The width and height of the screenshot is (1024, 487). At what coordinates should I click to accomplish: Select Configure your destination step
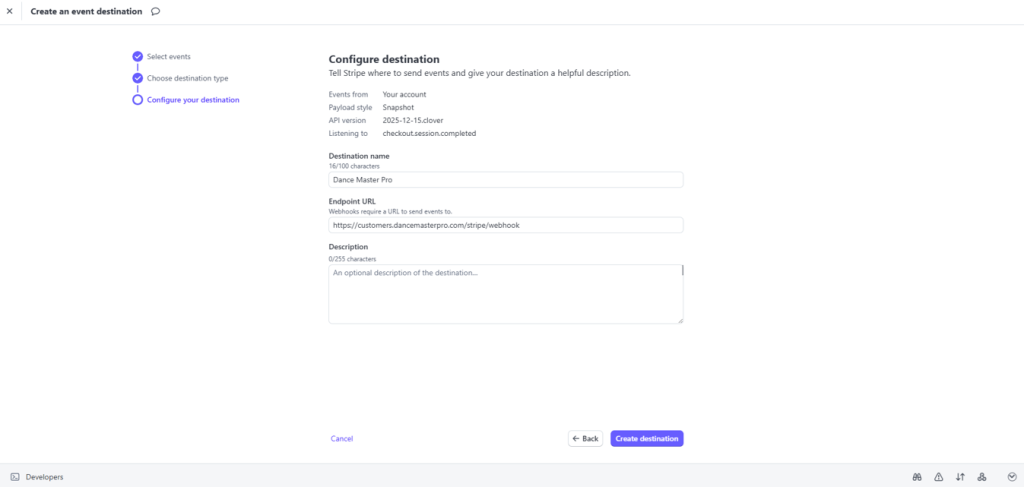coord(193,100)
